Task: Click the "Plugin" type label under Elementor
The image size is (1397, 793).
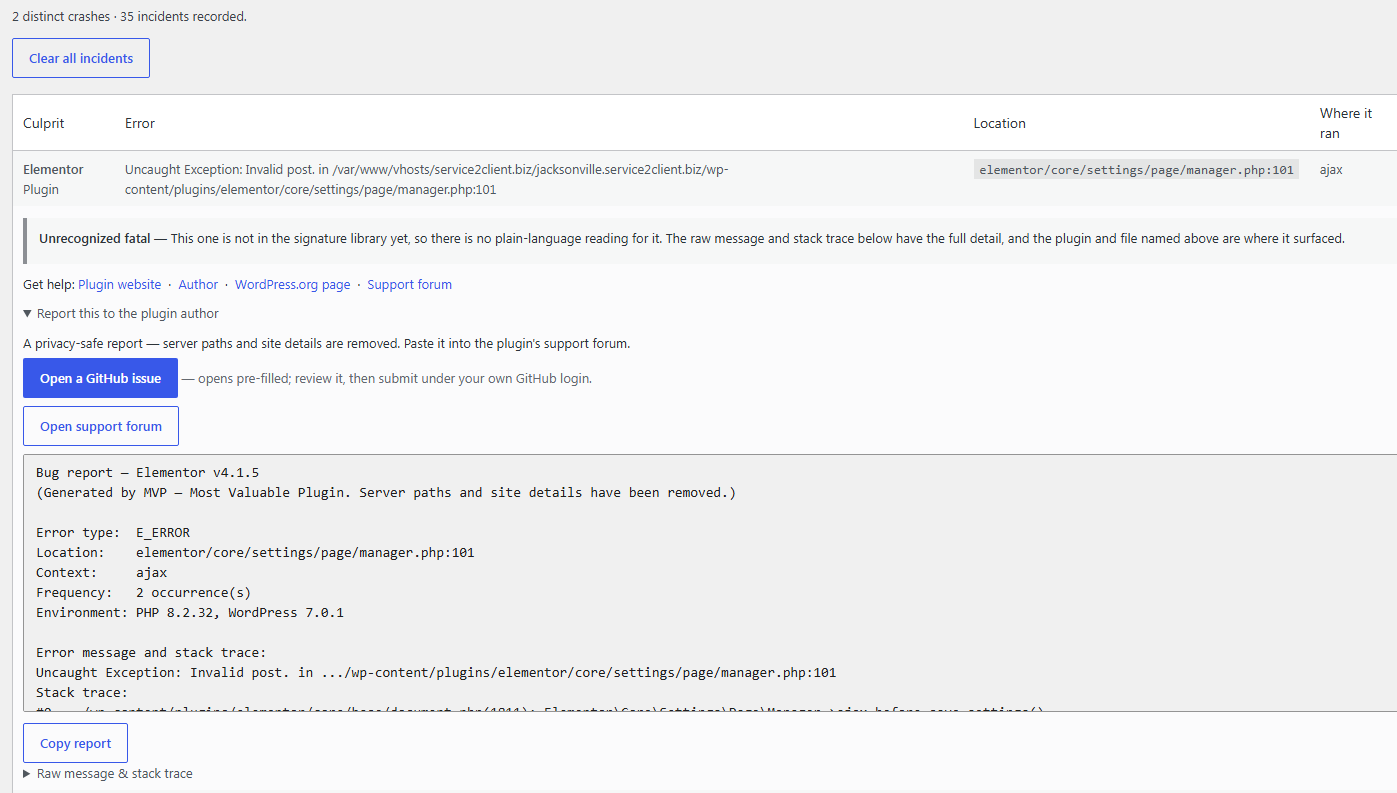Action: click(x=41, y=189)
